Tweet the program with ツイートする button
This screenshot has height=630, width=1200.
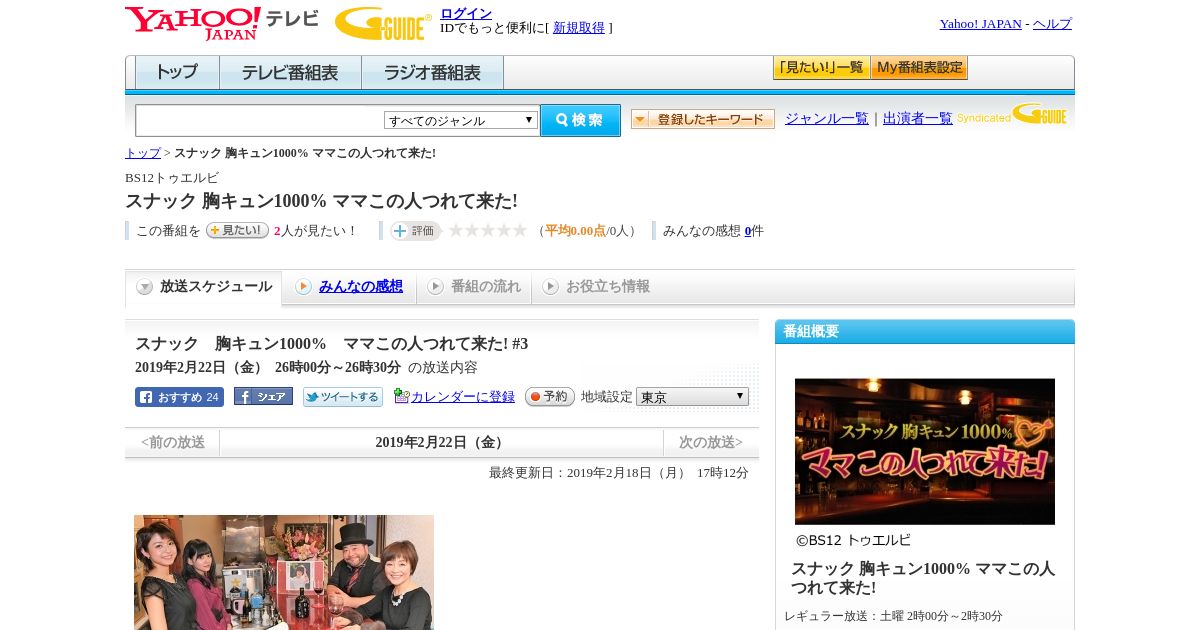[343, 397]
